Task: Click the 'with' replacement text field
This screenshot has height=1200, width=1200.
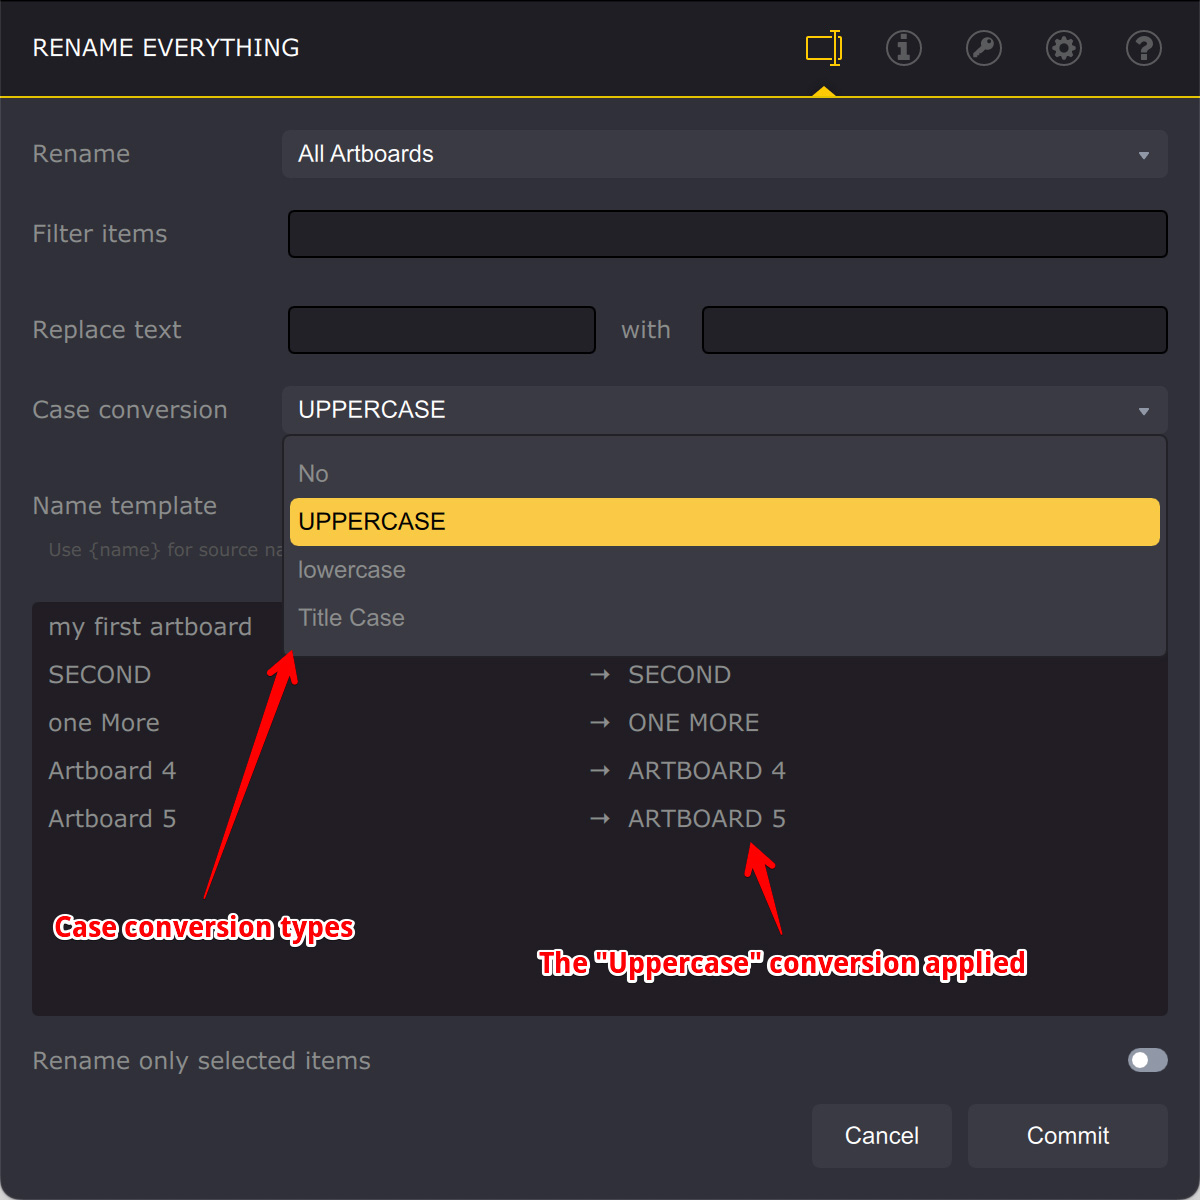Action: click(x=934, y=330)
